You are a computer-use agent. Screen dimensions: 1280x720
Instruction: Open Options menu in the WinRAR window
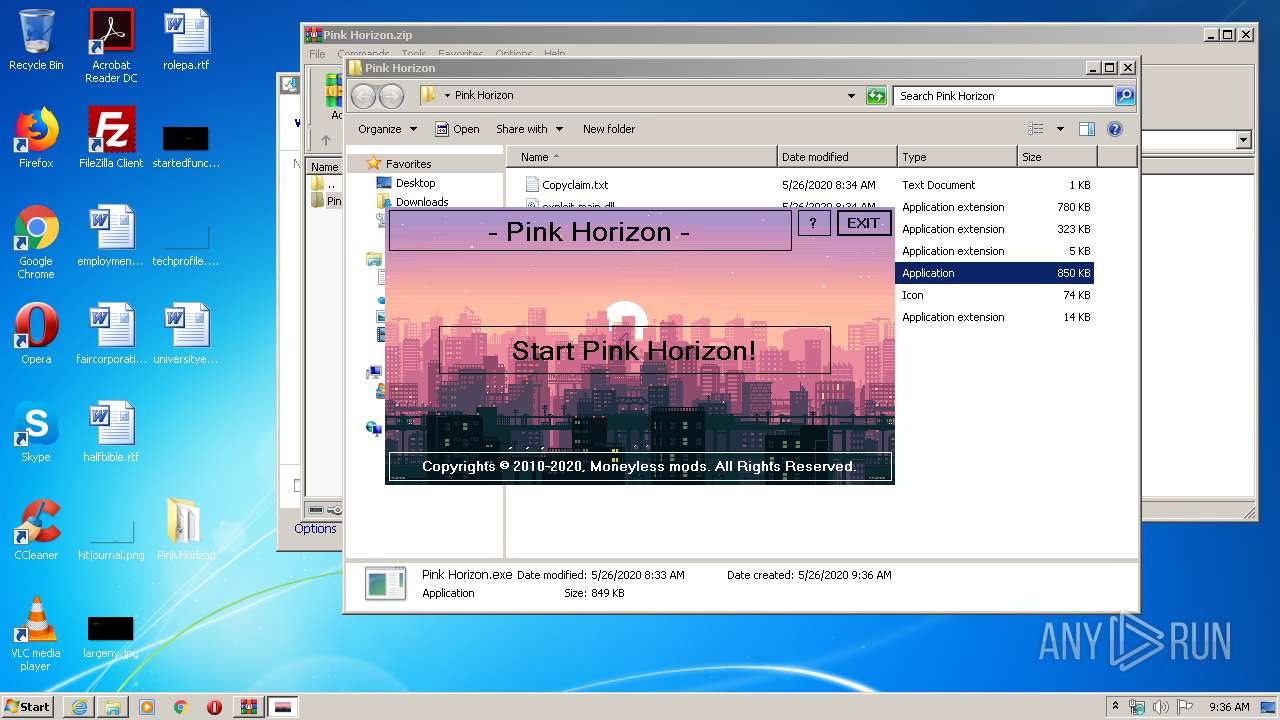[x=513, y=54]
